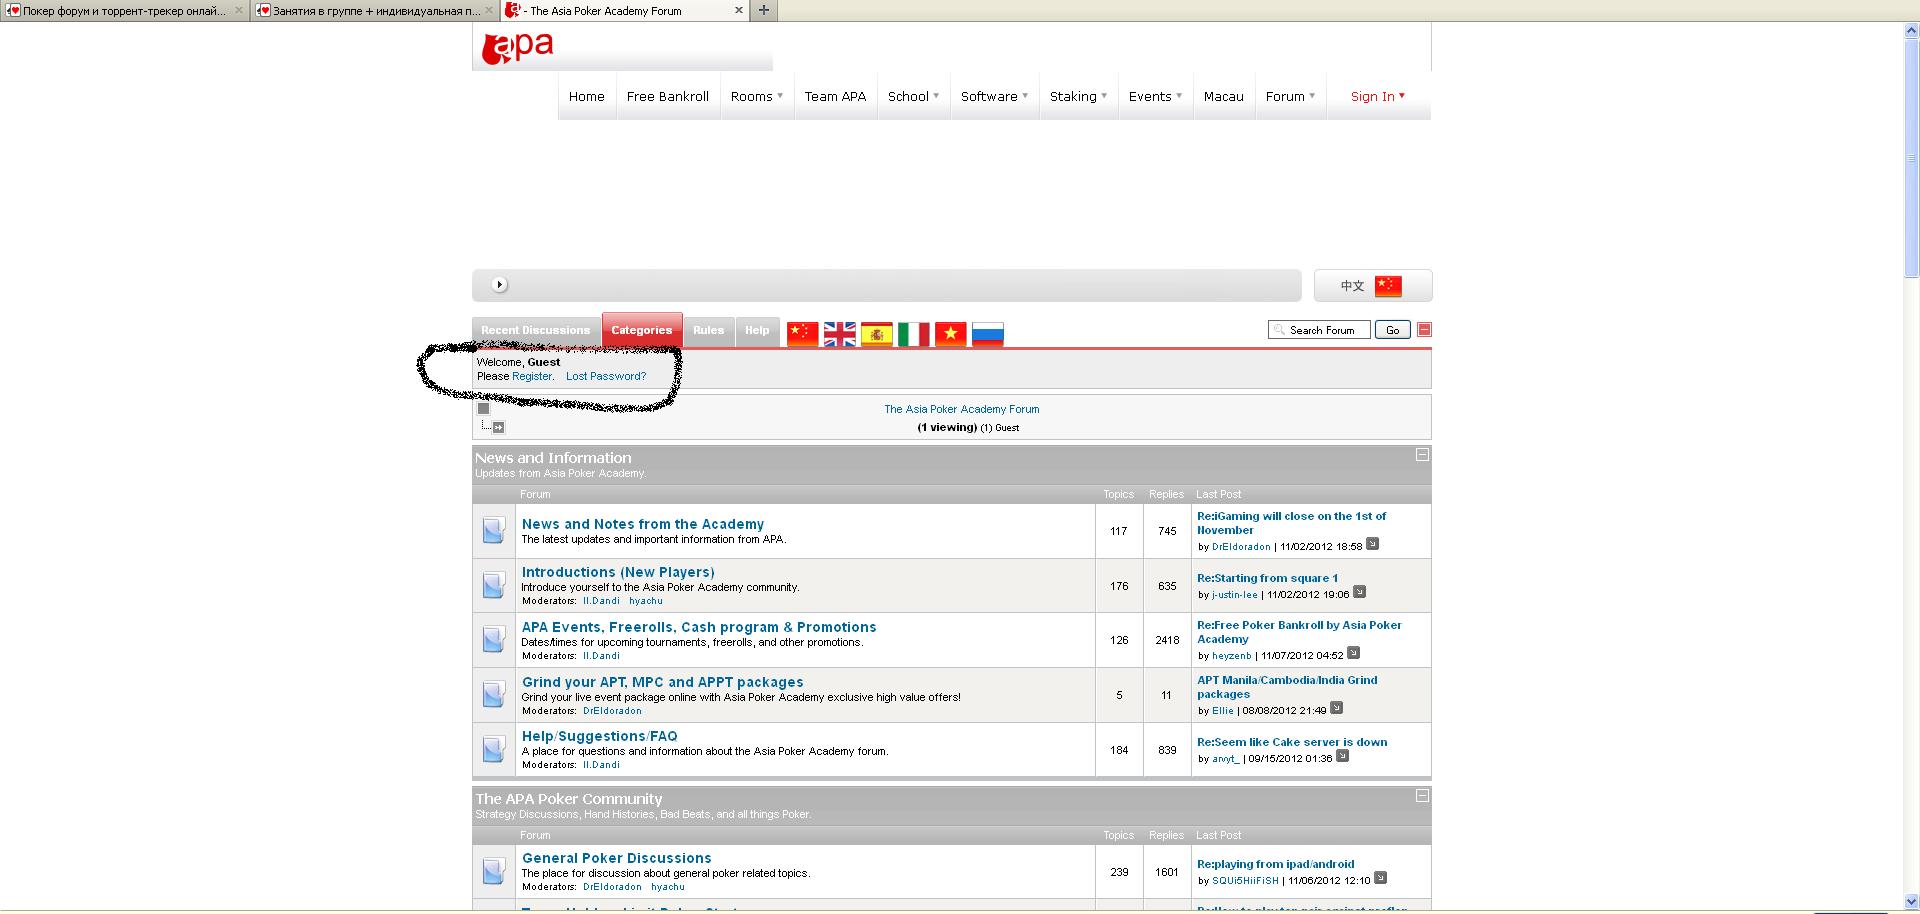View DrEldoradon profile under iGaming last post
Image resolution: width=1920 pixels, height=914 pixels.
[x=1241, y=547]
